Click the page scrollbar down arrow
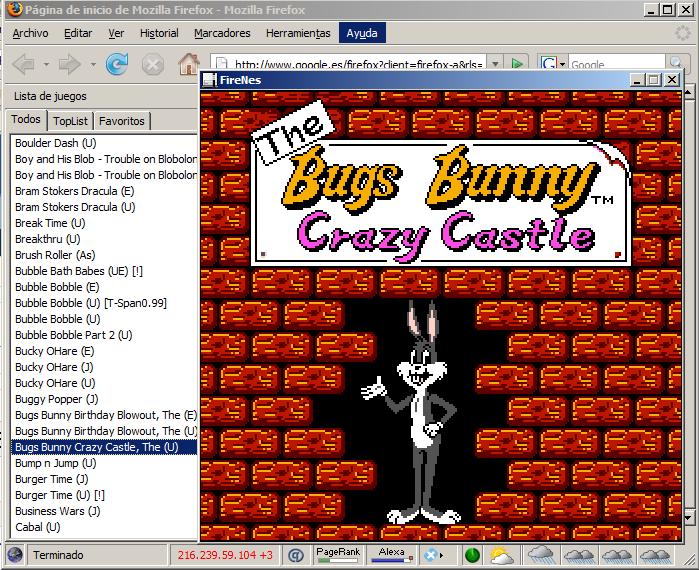 [x=689, y=518]
